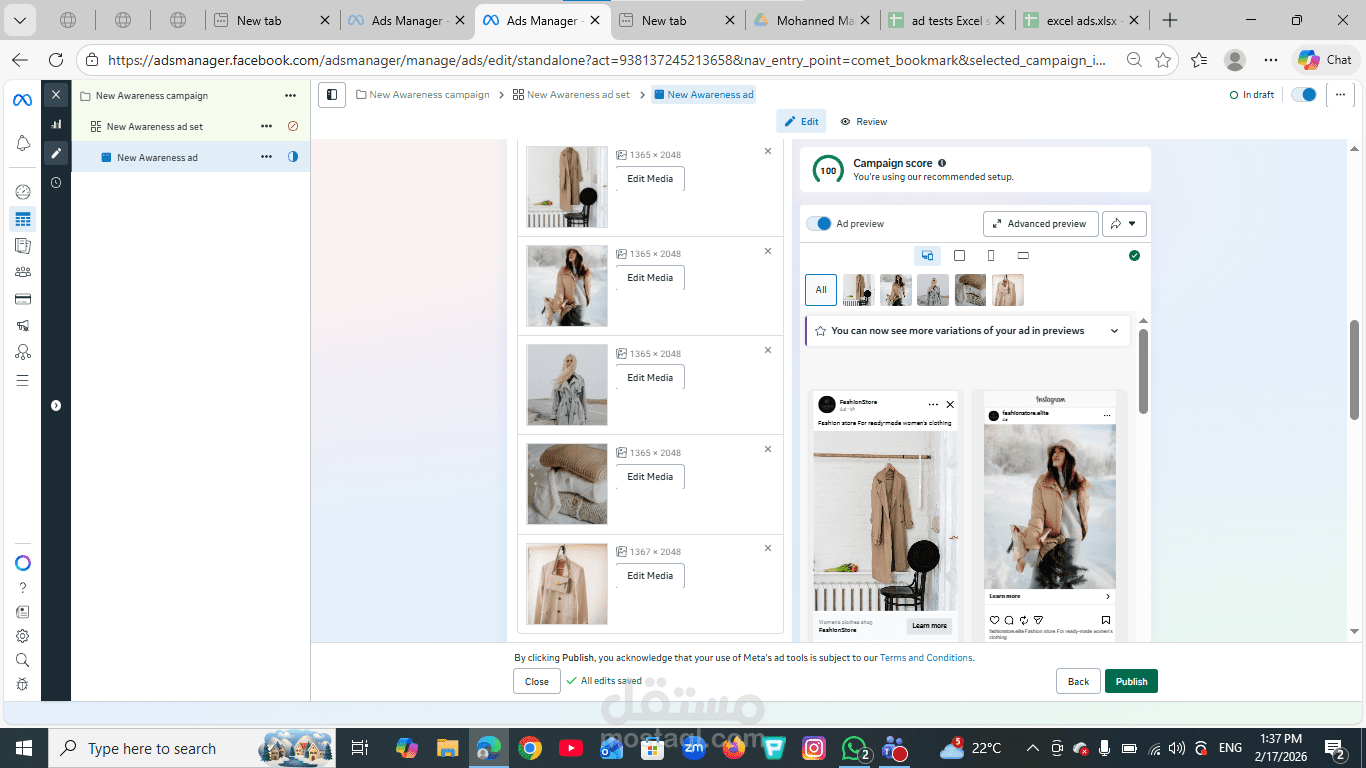Select the Audiences icon in the left sidebar
The height and width of the screenshot is (768, 1366).
[22, 271]
